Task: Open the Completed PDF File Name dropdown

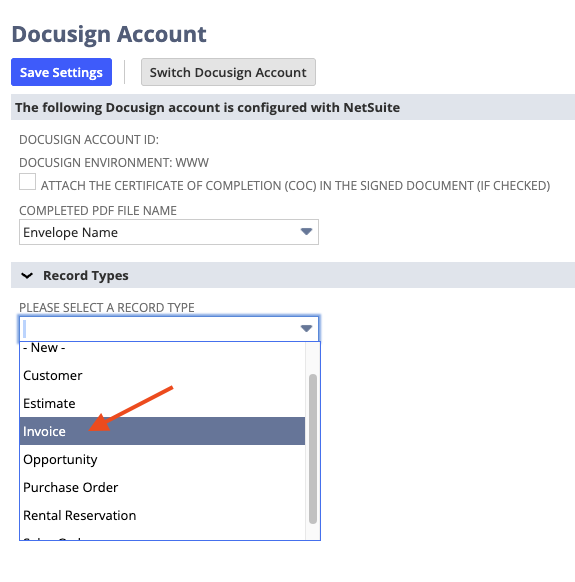Action: pos(169,232)
